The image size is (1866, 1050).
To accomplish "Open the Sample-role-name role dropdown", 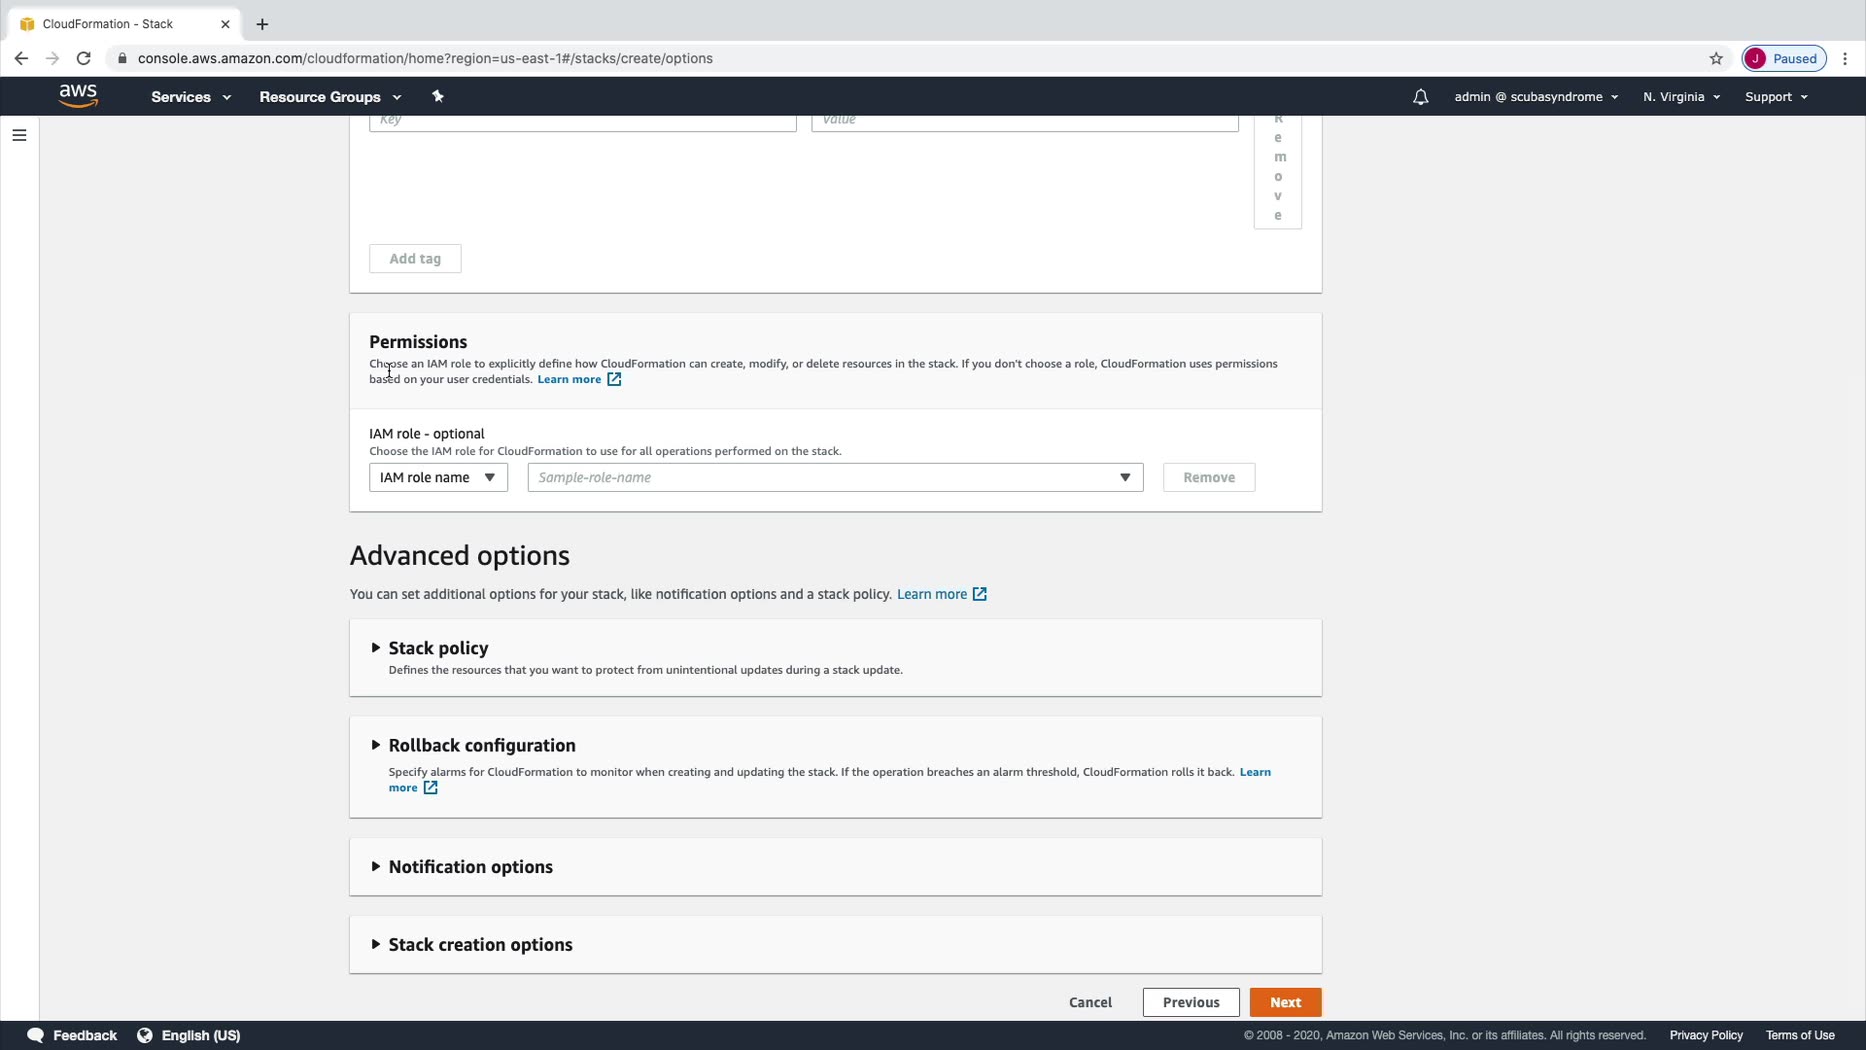I will [835, 477].
